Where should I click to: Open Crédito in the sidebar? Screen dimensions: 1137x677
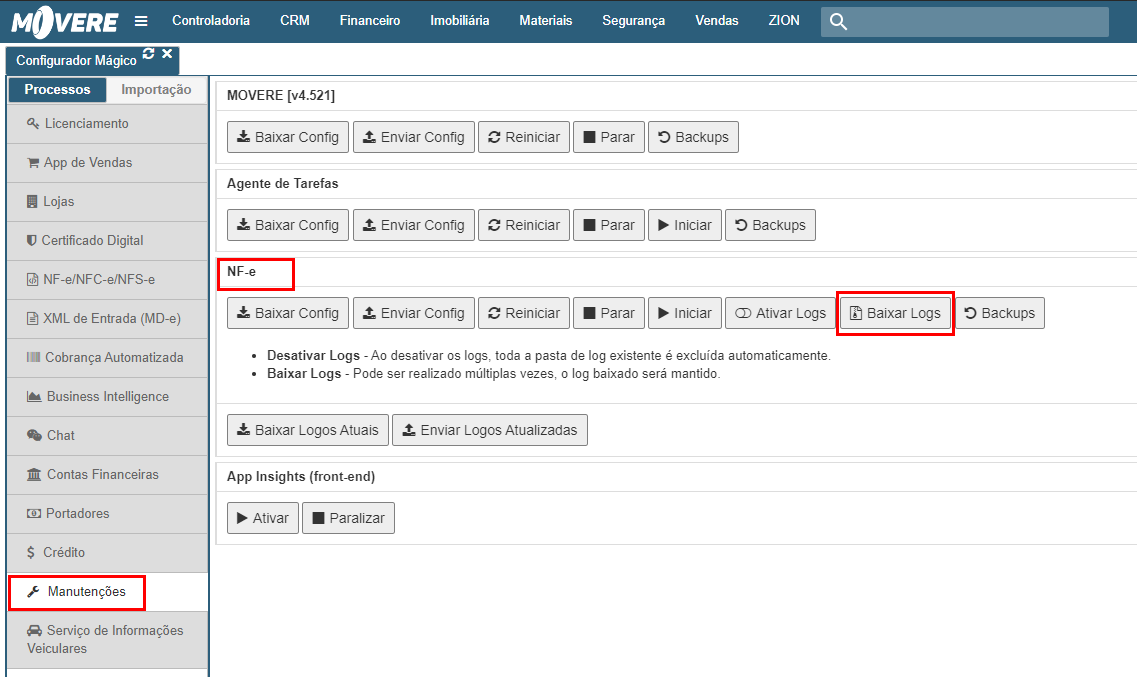pos(107,553)
